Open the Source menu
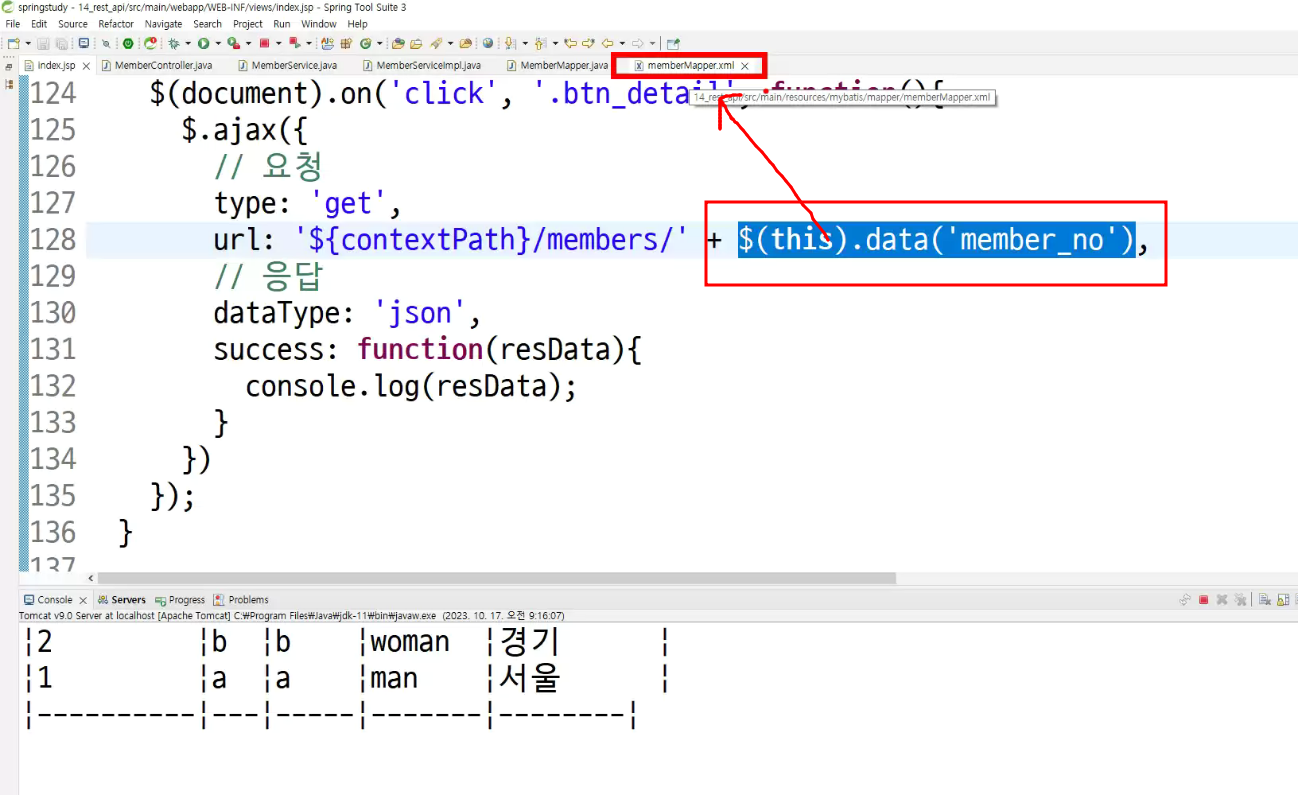 coord(73,24)
